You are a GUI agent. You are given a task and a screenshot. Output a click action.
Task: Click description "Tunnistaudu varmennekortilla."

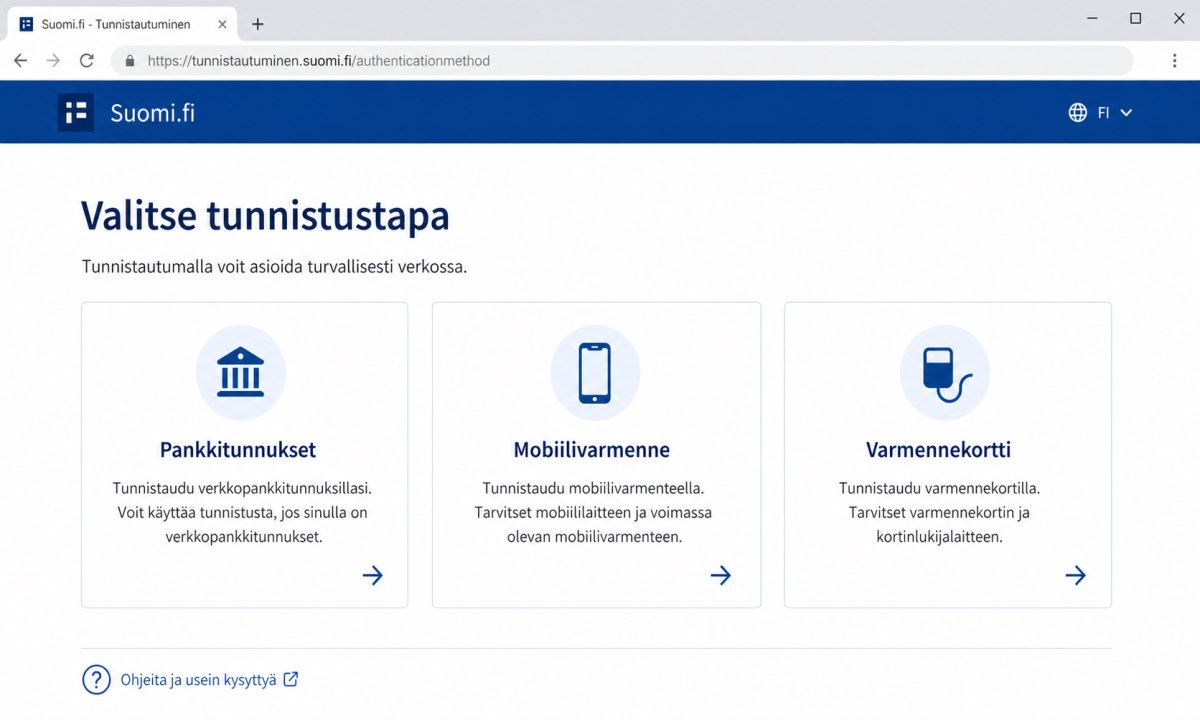pyautogui.click(x=940, y=489)
